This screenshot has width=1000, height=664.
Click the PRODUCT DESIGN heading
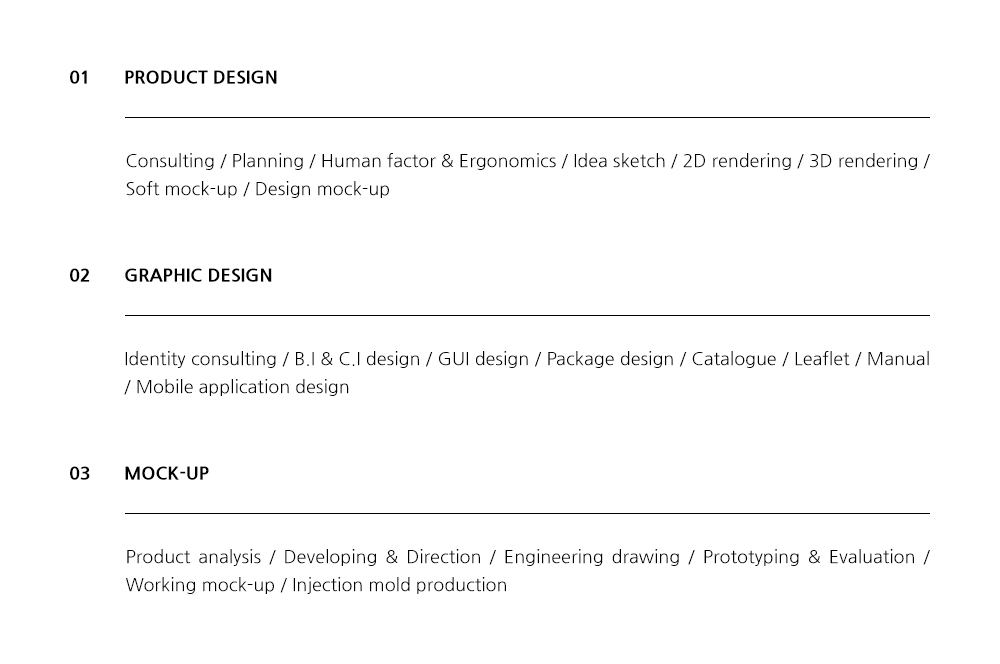tap(201, 78)
